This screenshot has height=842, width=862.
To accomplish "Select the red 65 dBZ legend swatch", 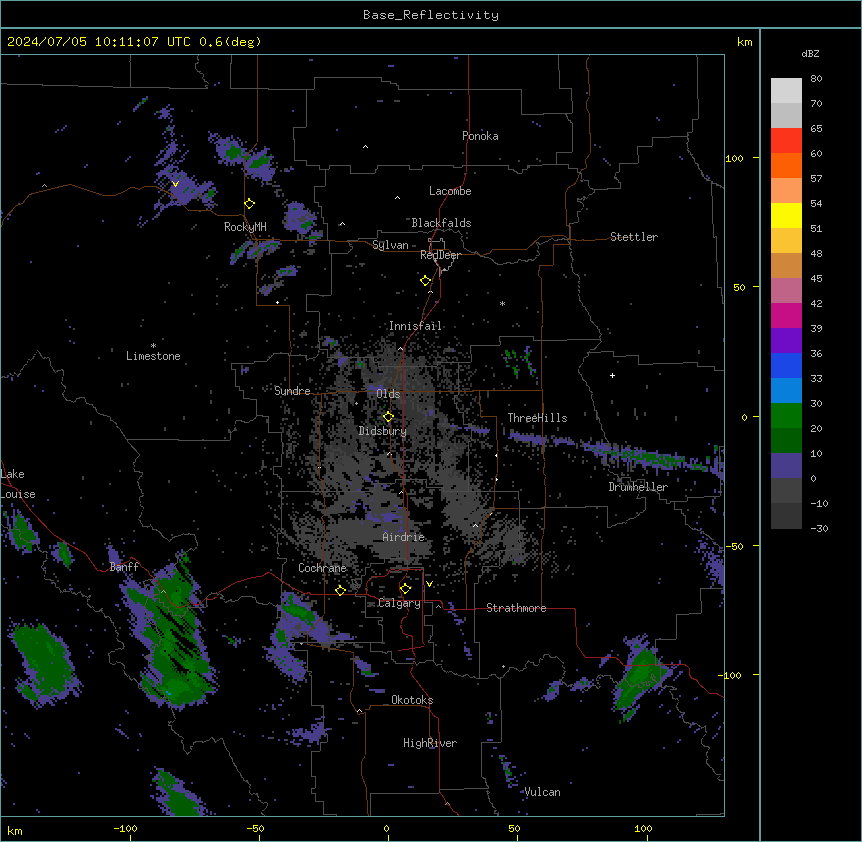I will point(786,141).
